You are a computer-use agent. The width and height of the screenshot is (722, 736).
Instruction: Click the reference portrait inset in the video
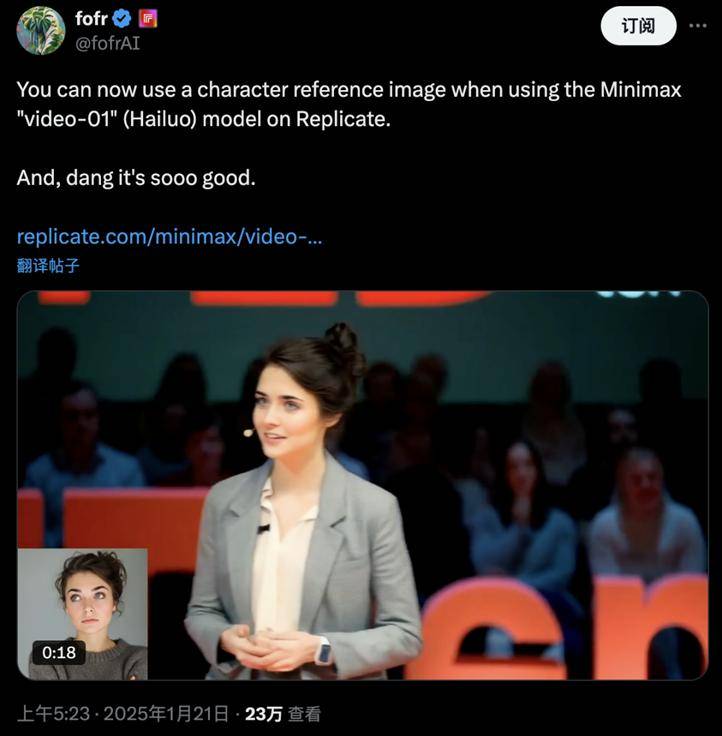click(x=83, y=614)
